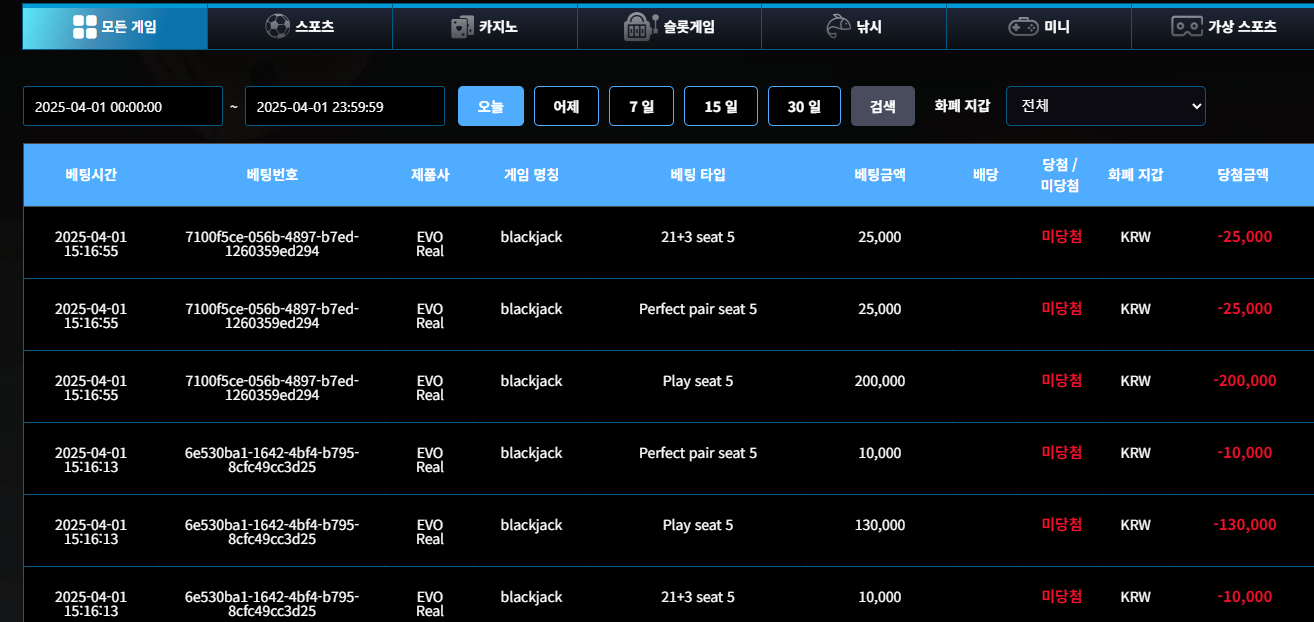Click the end date input field
1314x622 pixels.
pyautogui.click(x=344, y=106)
